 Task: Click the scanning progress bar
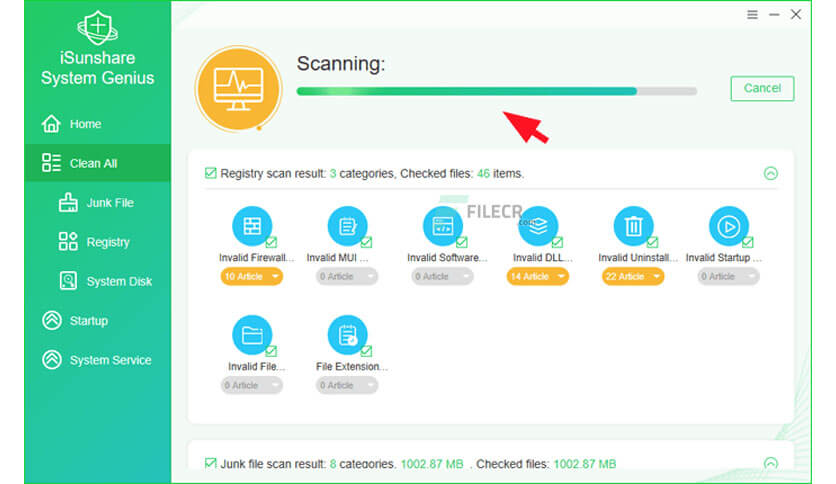tap(497, 91)
